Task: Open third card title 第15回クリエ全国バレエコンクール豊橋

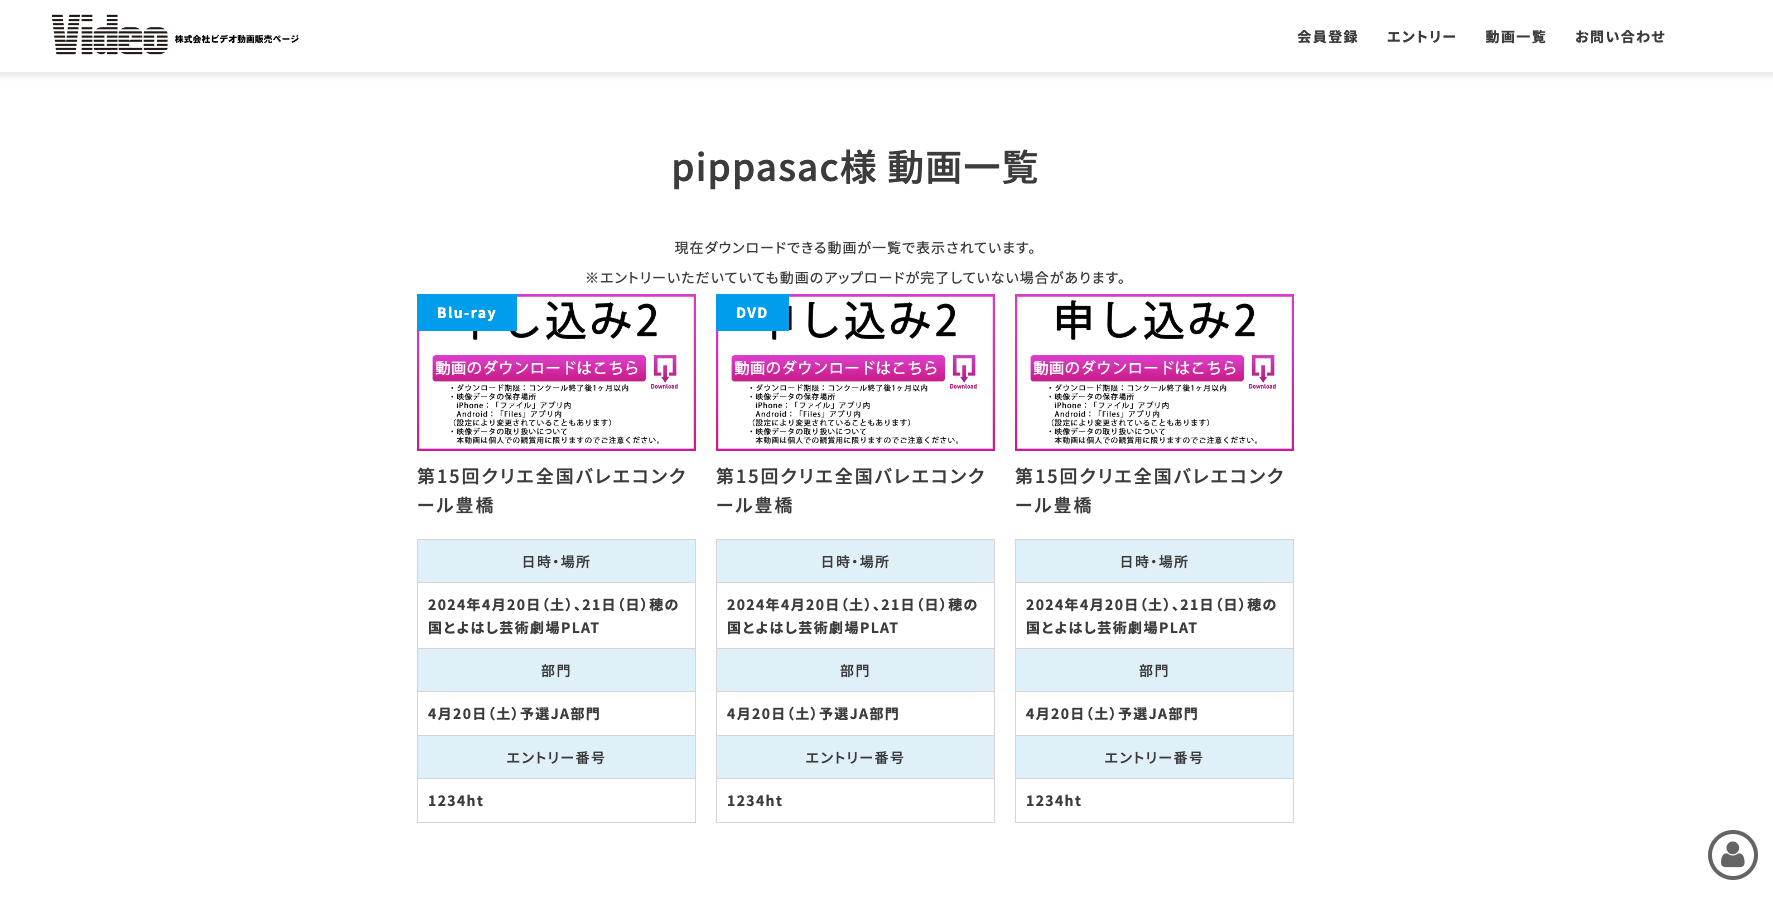Action: (1150, 490)
